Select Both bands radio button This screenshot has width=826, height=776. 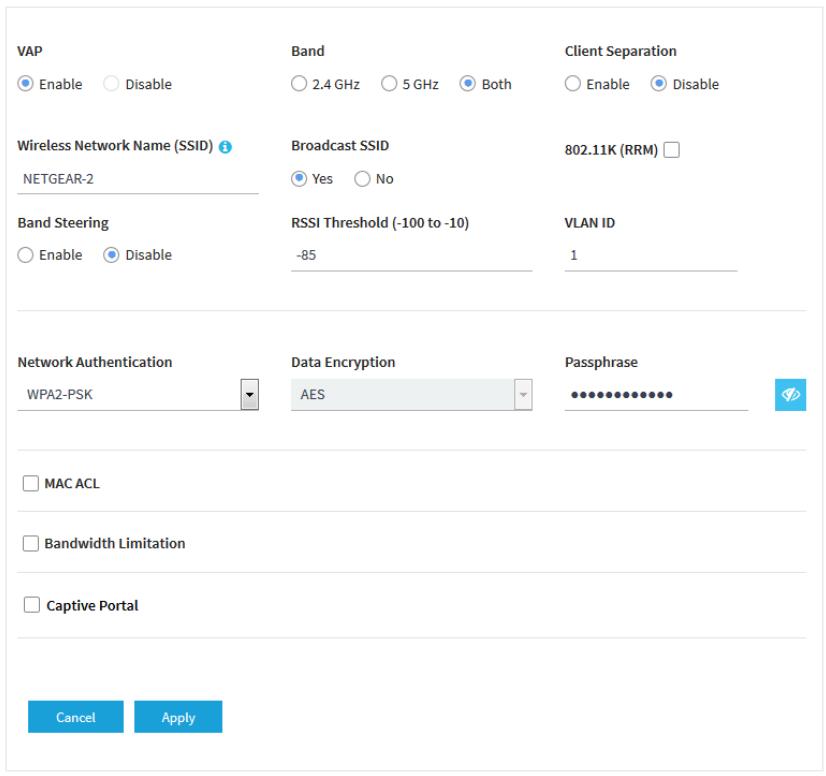[x=467, y=84]
